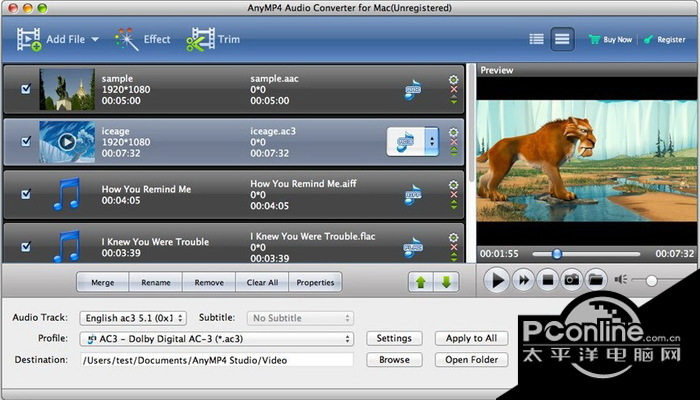Open snapshot folder icon in preview

click(x=595, y=280)
